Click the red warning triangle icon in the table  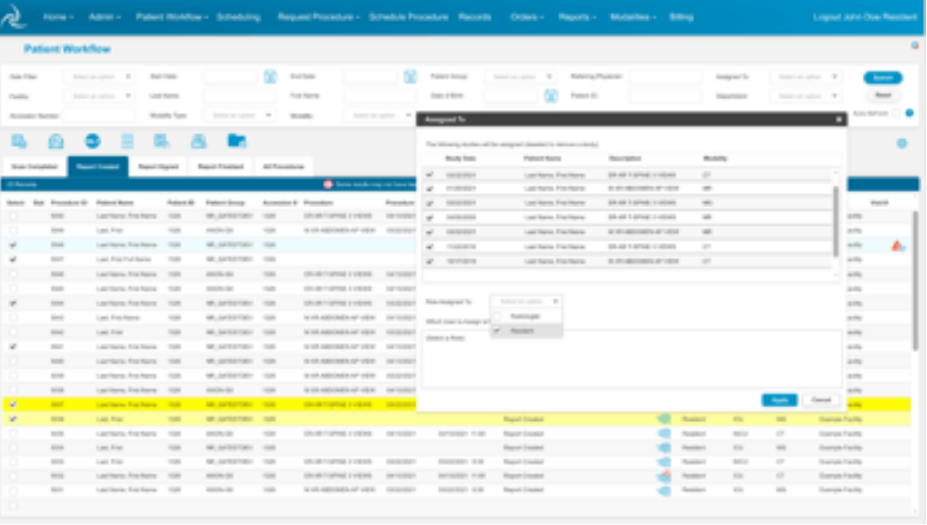(897, 245)
